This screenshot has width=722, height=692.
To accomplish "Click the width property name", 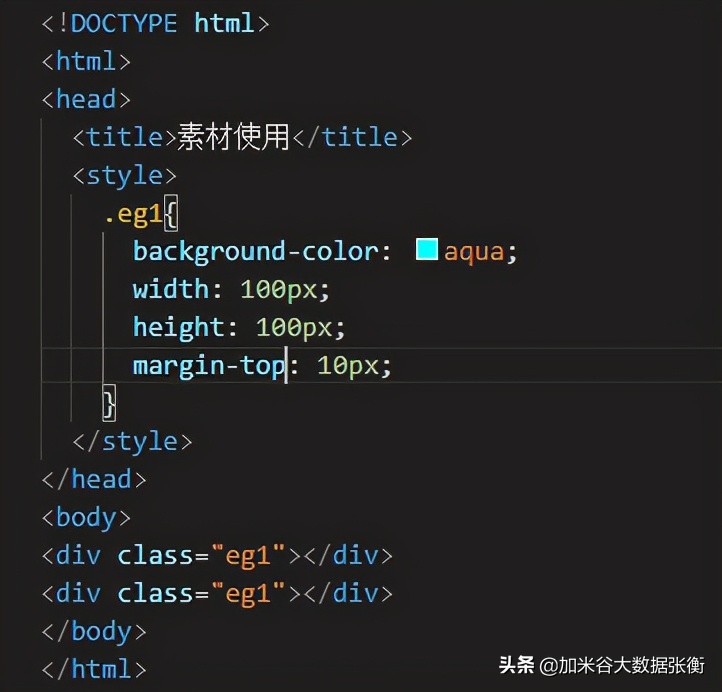I will tap(170, 289).
